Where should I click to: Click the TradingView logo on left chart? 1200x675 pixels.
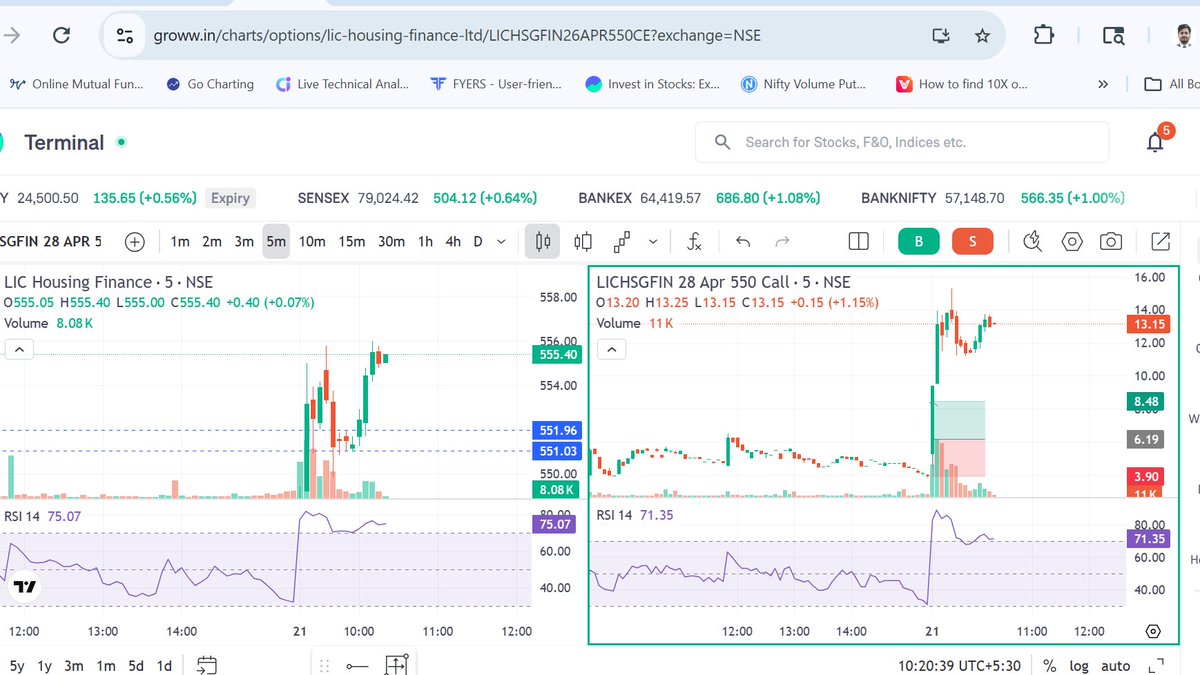click(x=25, y=588)
